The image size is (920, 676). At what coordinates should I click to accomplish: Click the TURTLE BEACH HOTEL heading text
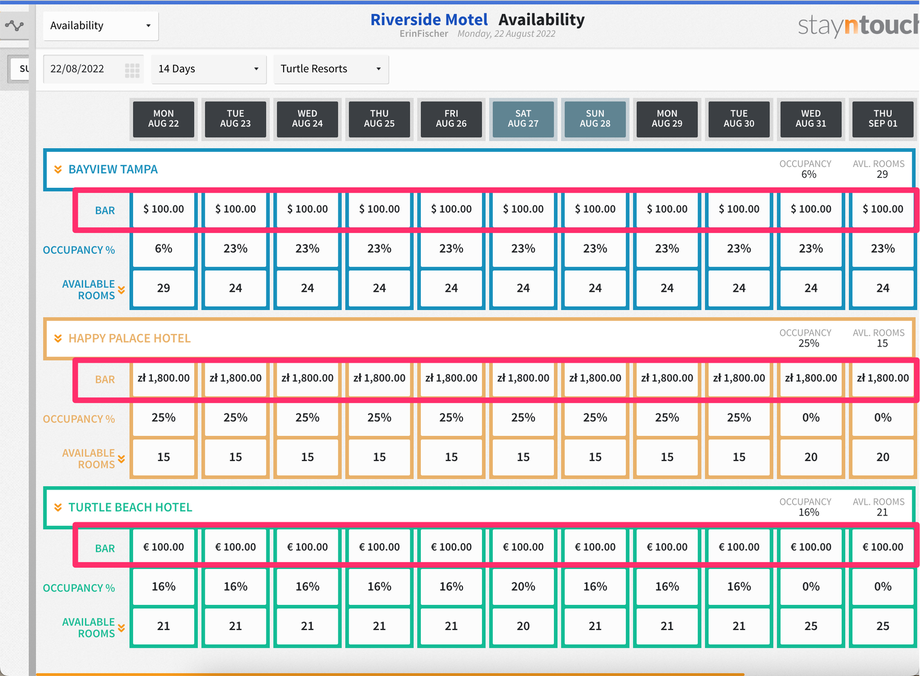pos(130,508)
